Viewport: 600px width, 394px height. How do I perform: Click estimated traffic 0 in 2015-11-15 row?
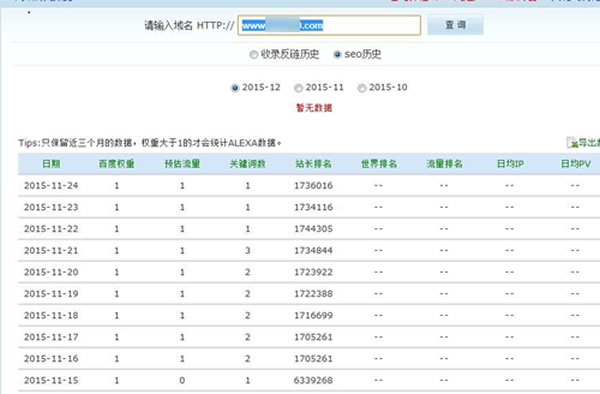click(x=182, y=381)
